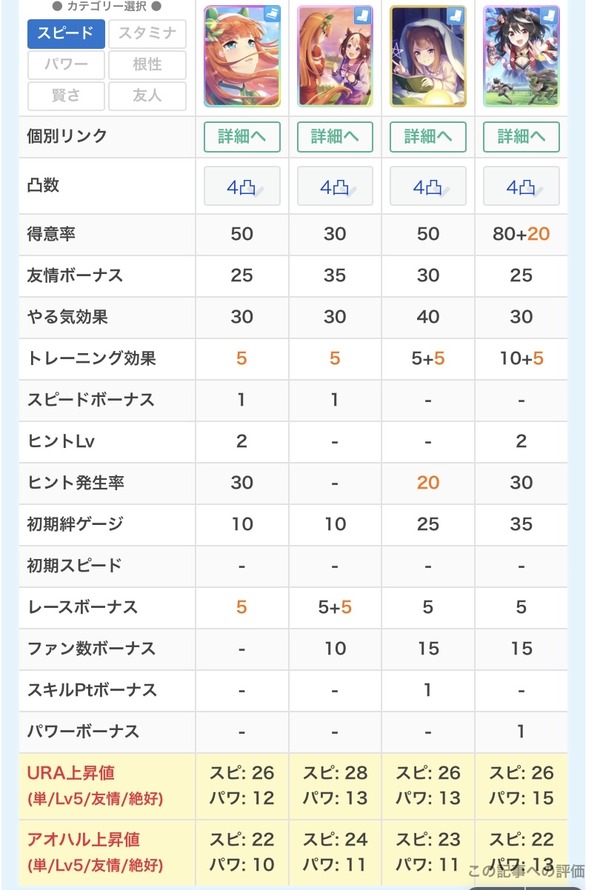Select the スピード category filter
Image resolution: width=600 pixels, height=890 pixels.
pyautogui.click(x=66, y=33)
